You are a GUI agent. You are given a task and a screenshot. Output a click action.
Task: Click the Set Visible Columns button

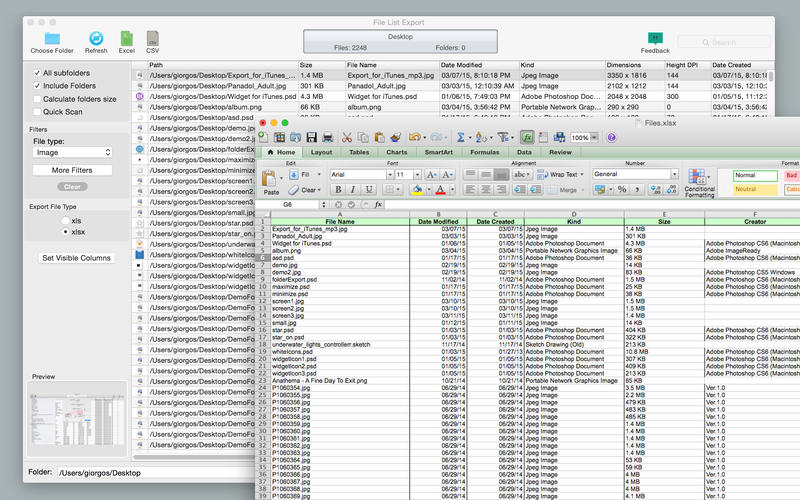click(76, 258)
